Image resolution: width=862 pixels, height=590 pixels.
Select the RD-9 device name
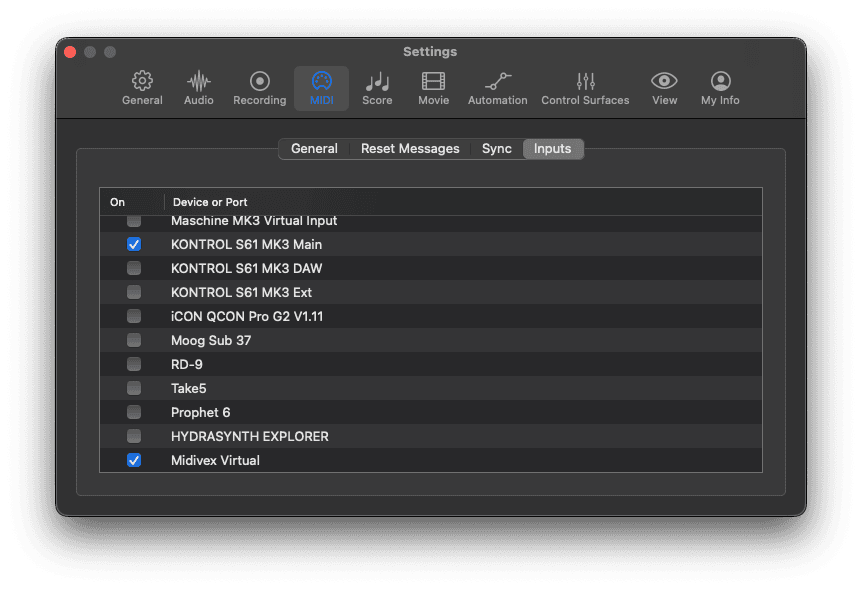click(187, 364)
